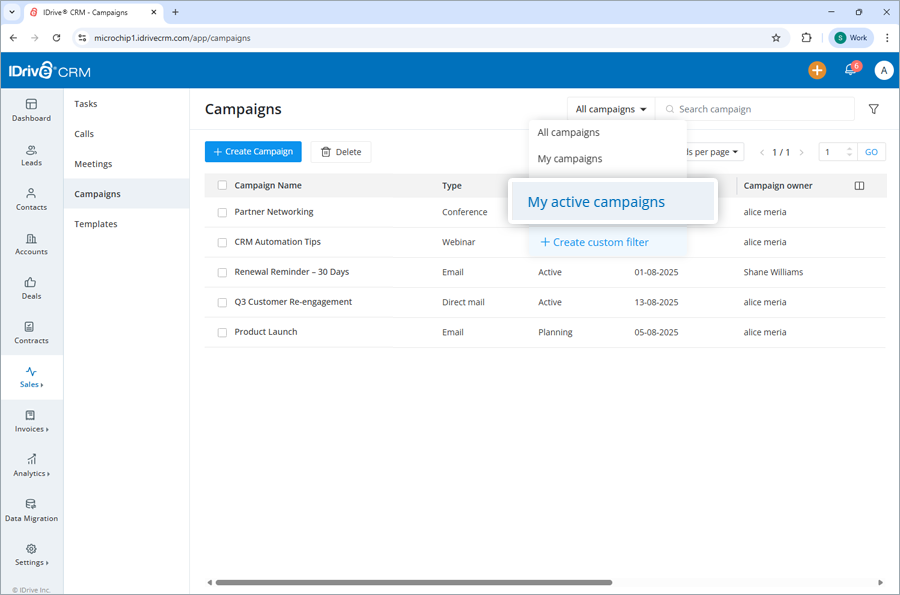Go to Deals via its sidebar icon
Screen dimensions: 900x595
[31, 290]
